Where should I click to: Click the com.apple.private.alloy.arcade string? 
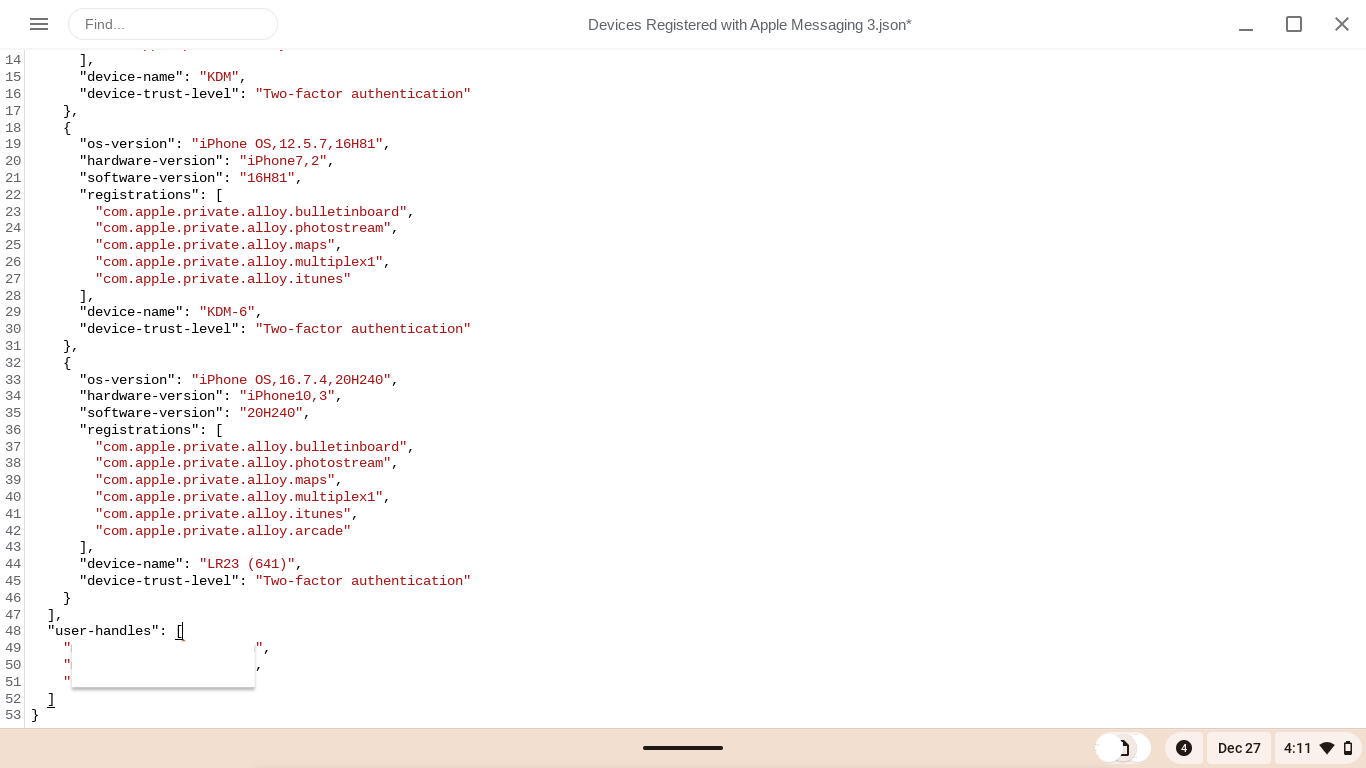225,531
